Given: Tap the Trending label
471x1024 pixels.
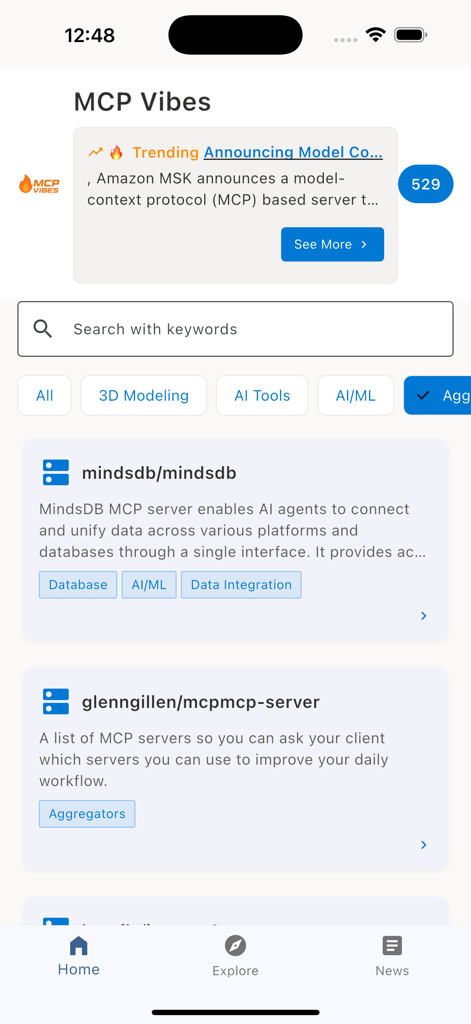Looking at the screenshot, I should click(165, 152).
